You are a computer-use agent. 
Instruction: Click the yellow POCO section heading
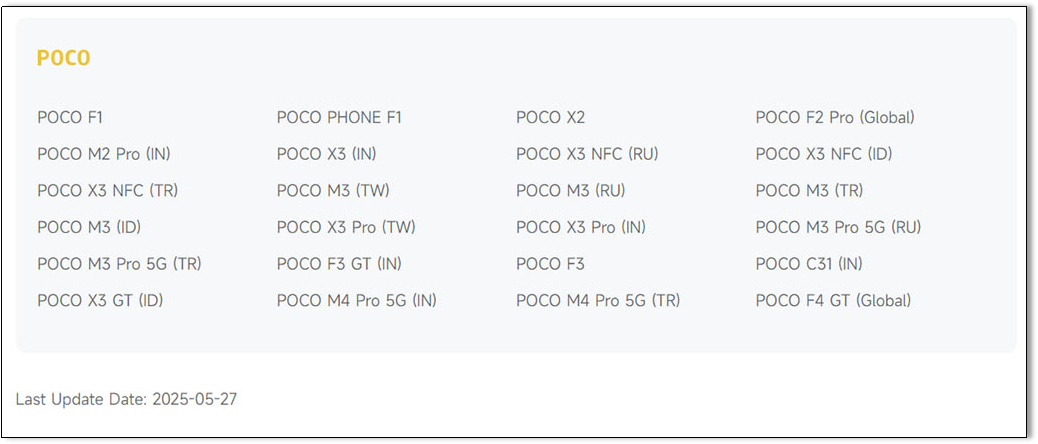[64, 58]
